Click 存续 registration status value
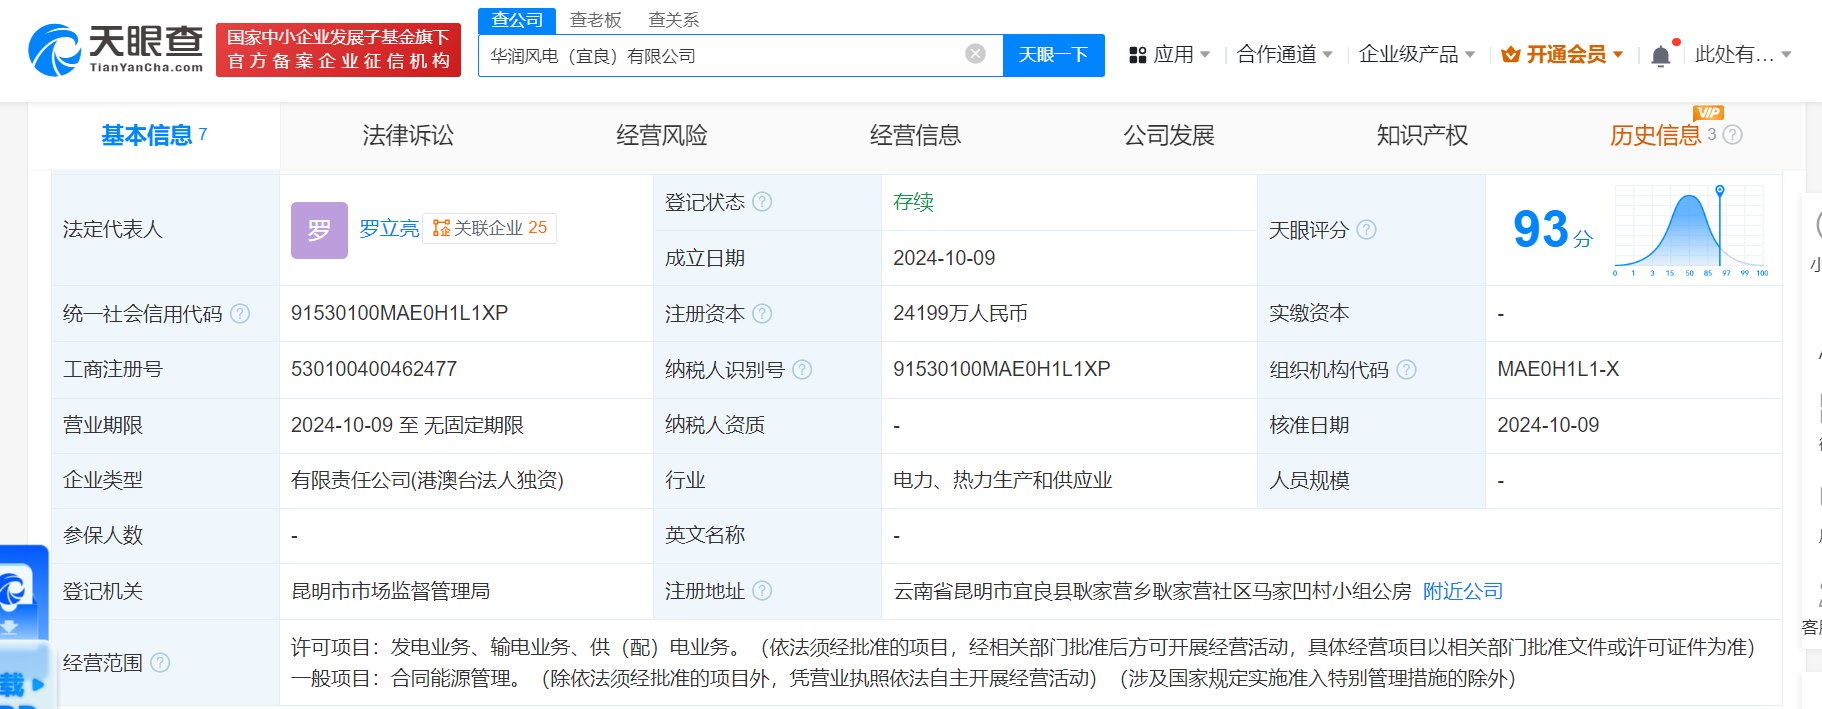 [913, 202]
